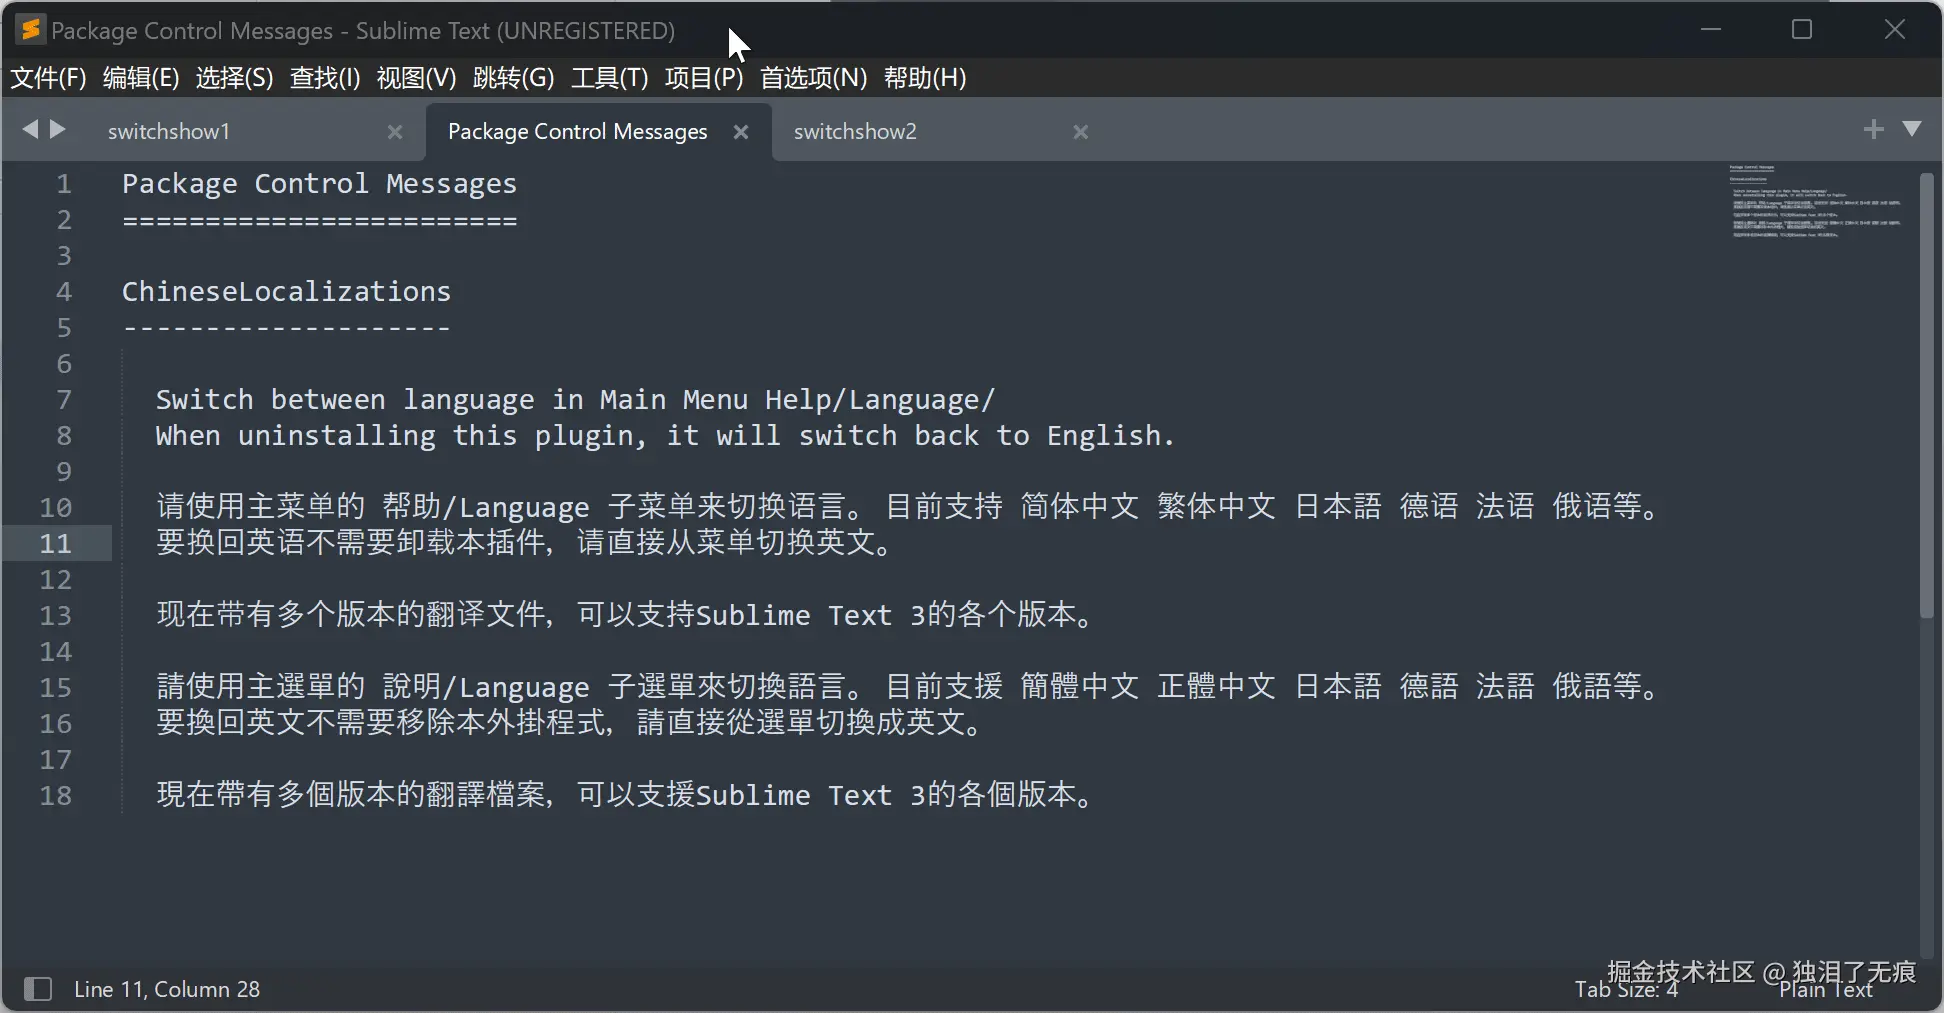The image size is (1944, 1013).
Task: Click the line starting '请使用主菜单的'
Action: tap(910, 507)
